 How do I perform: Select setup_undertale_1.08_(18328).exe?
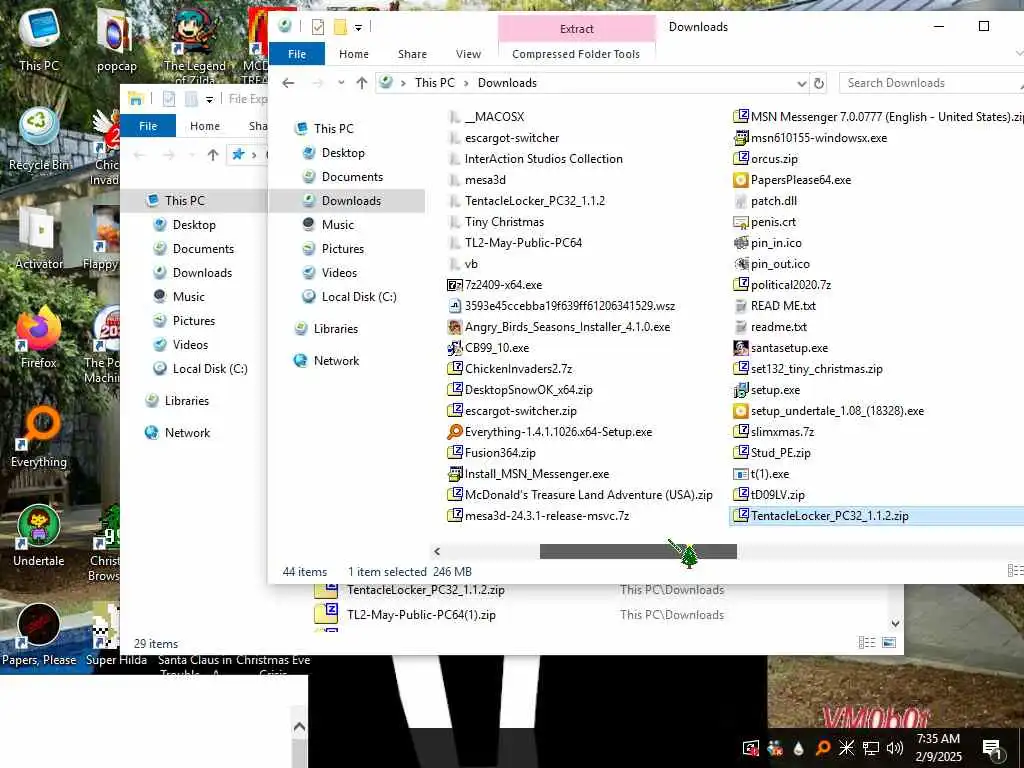coord(829,411)
